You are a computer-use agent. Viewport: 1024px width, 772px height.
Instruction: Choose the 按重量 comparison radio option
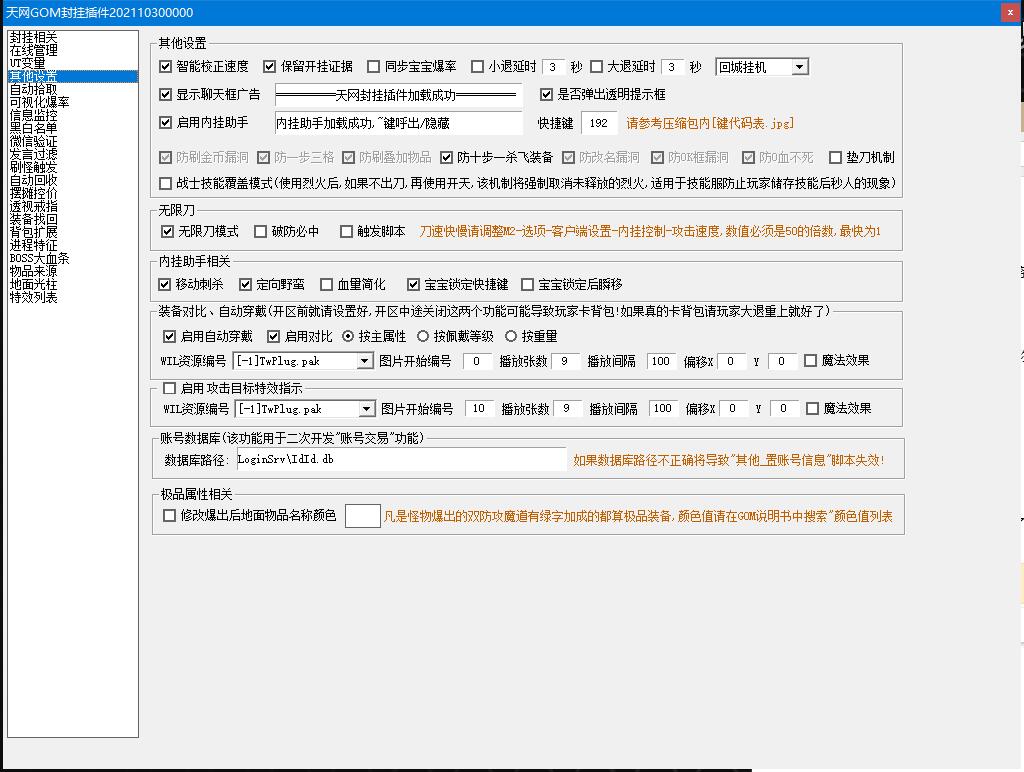point(511,337)
